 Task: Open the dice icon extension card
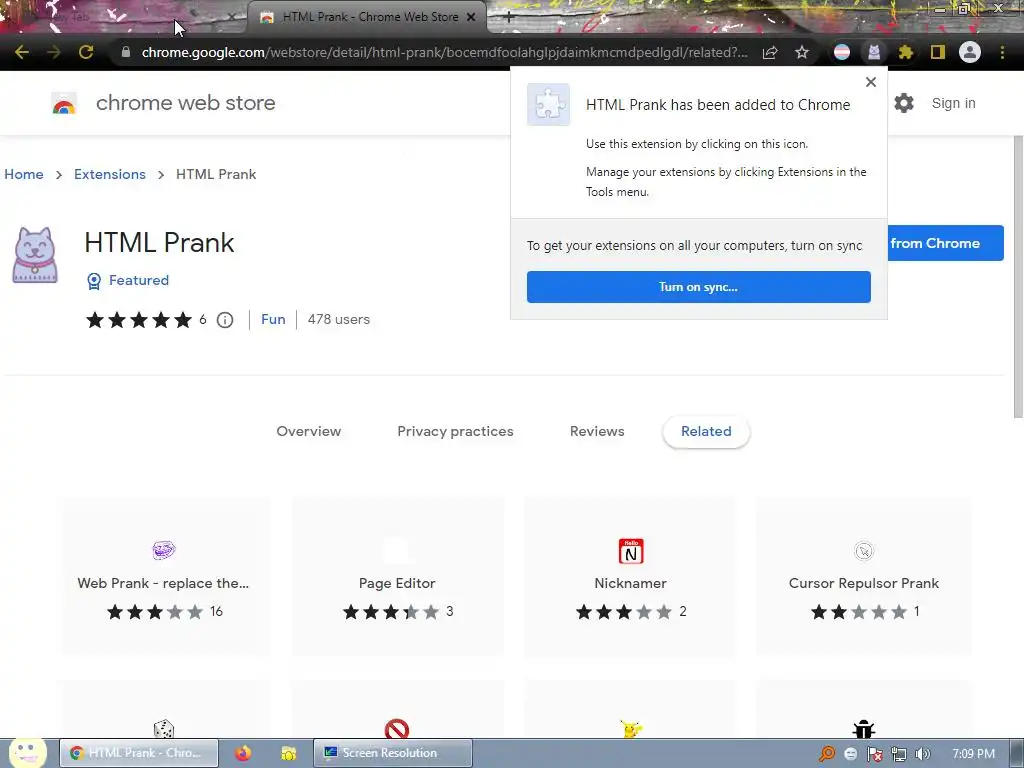[x=163, y=728]
